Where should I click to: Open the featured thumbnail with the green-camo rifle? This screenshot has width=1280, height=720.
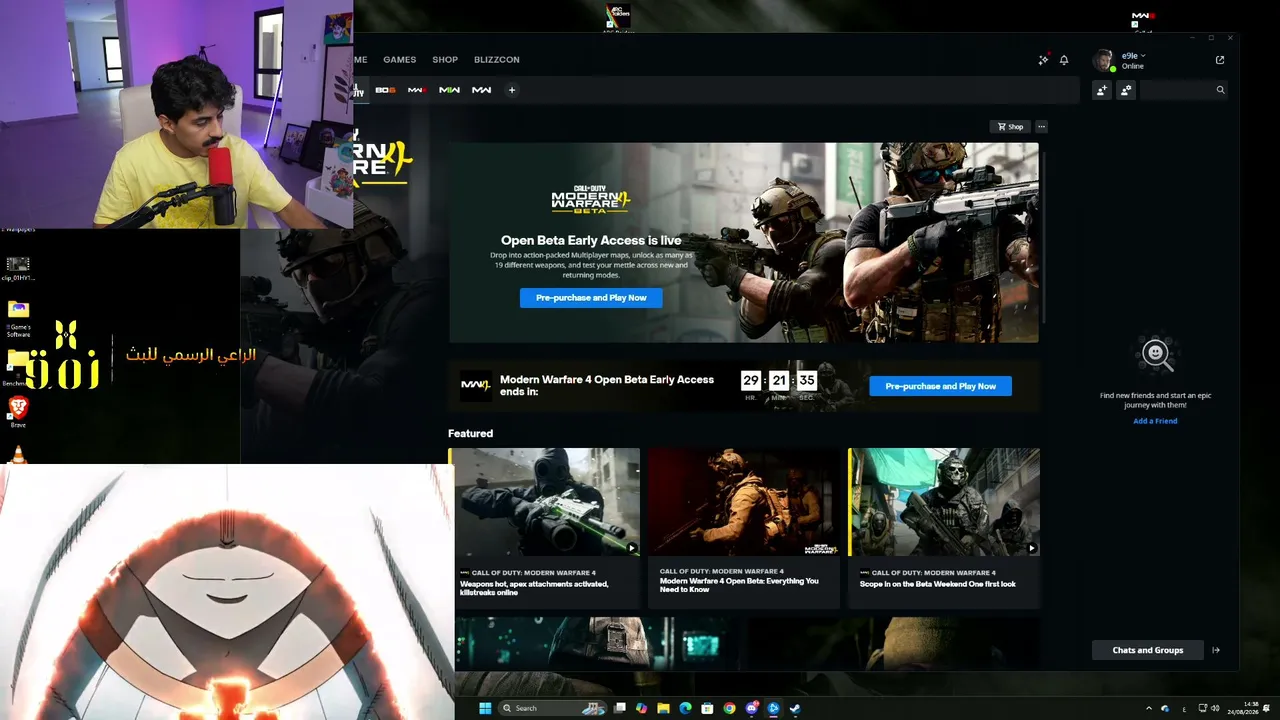coord(547,502)
